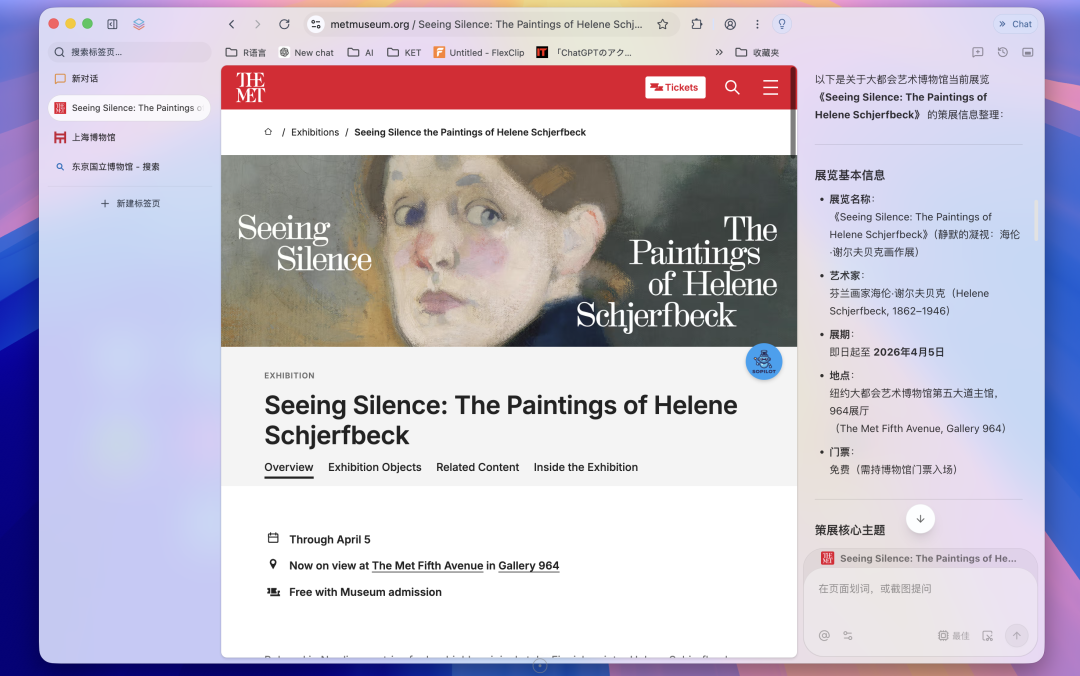Click the screenshot capture icon
The image size is (1080, 676).
[x=988, y=635]
